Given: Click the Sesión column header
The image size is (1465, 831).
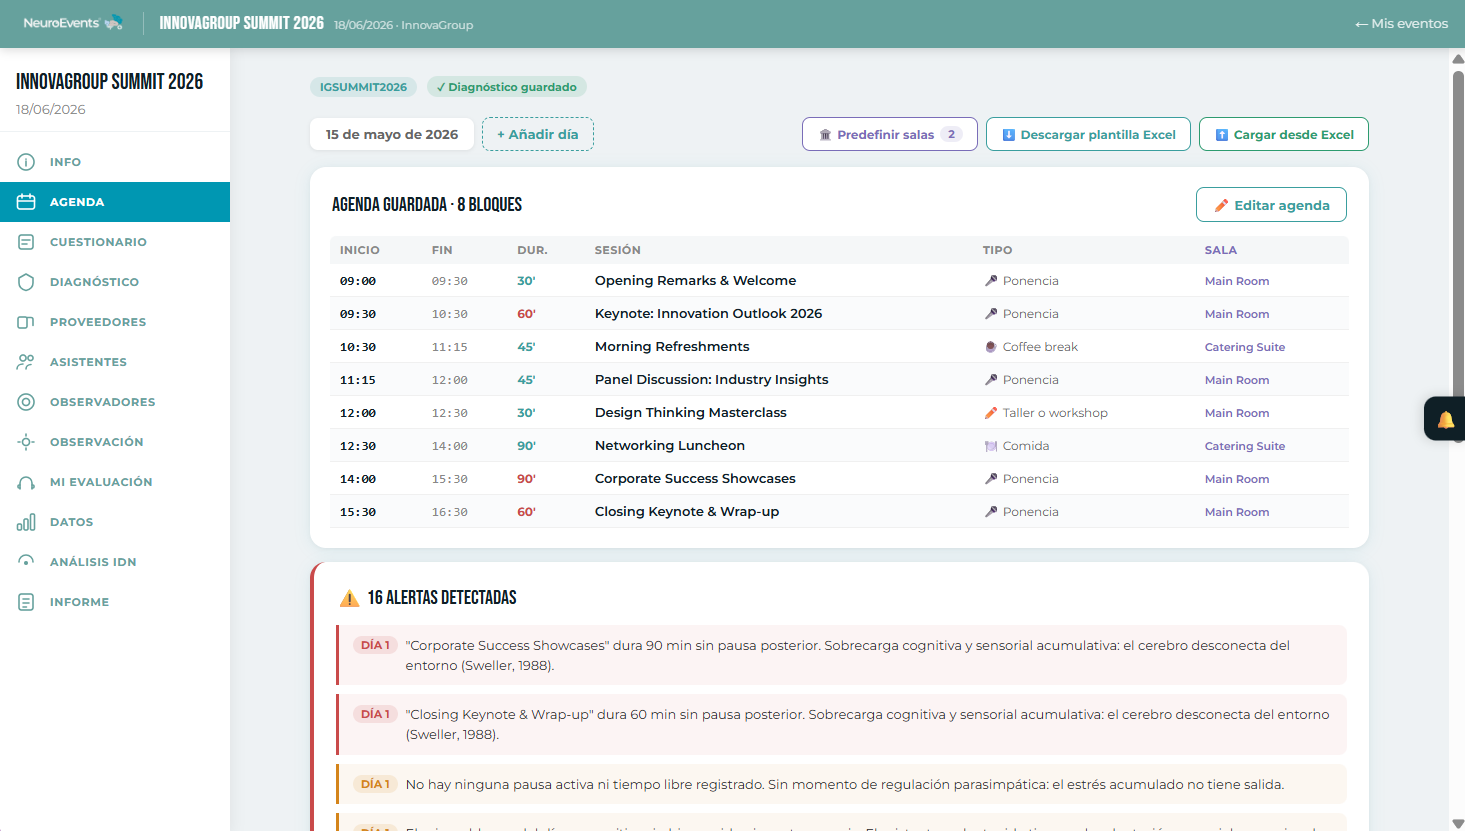Looking at the screenshot, I should point(618,250).
